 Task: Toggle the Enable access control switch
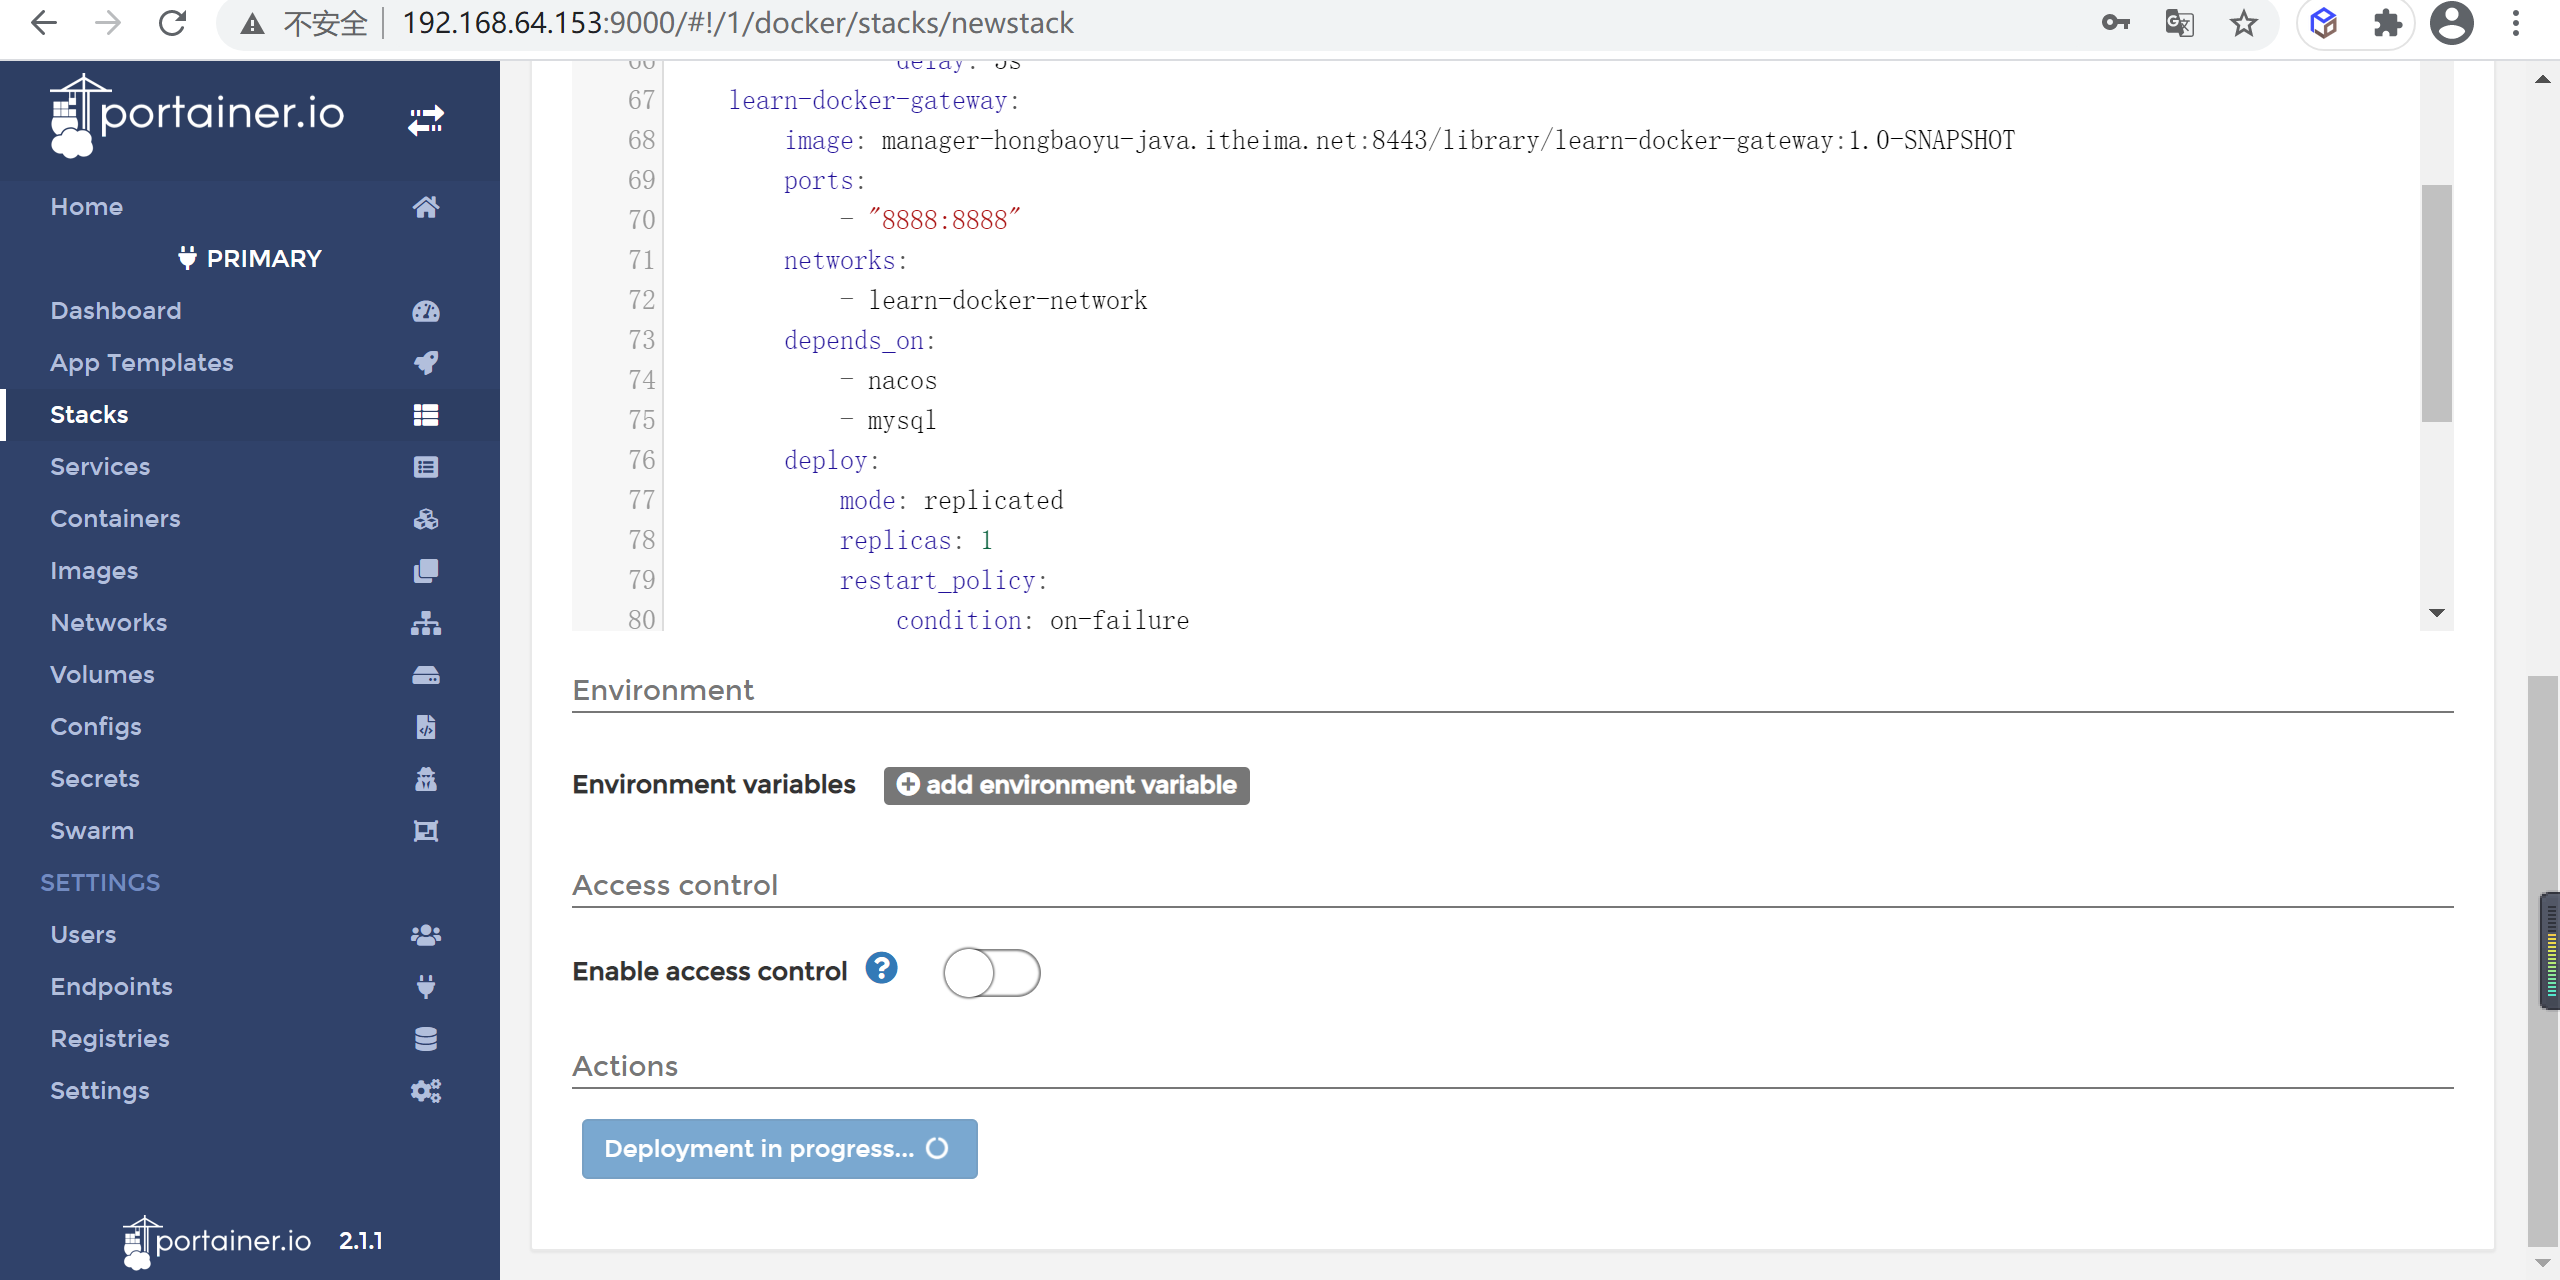coord(991,972)
